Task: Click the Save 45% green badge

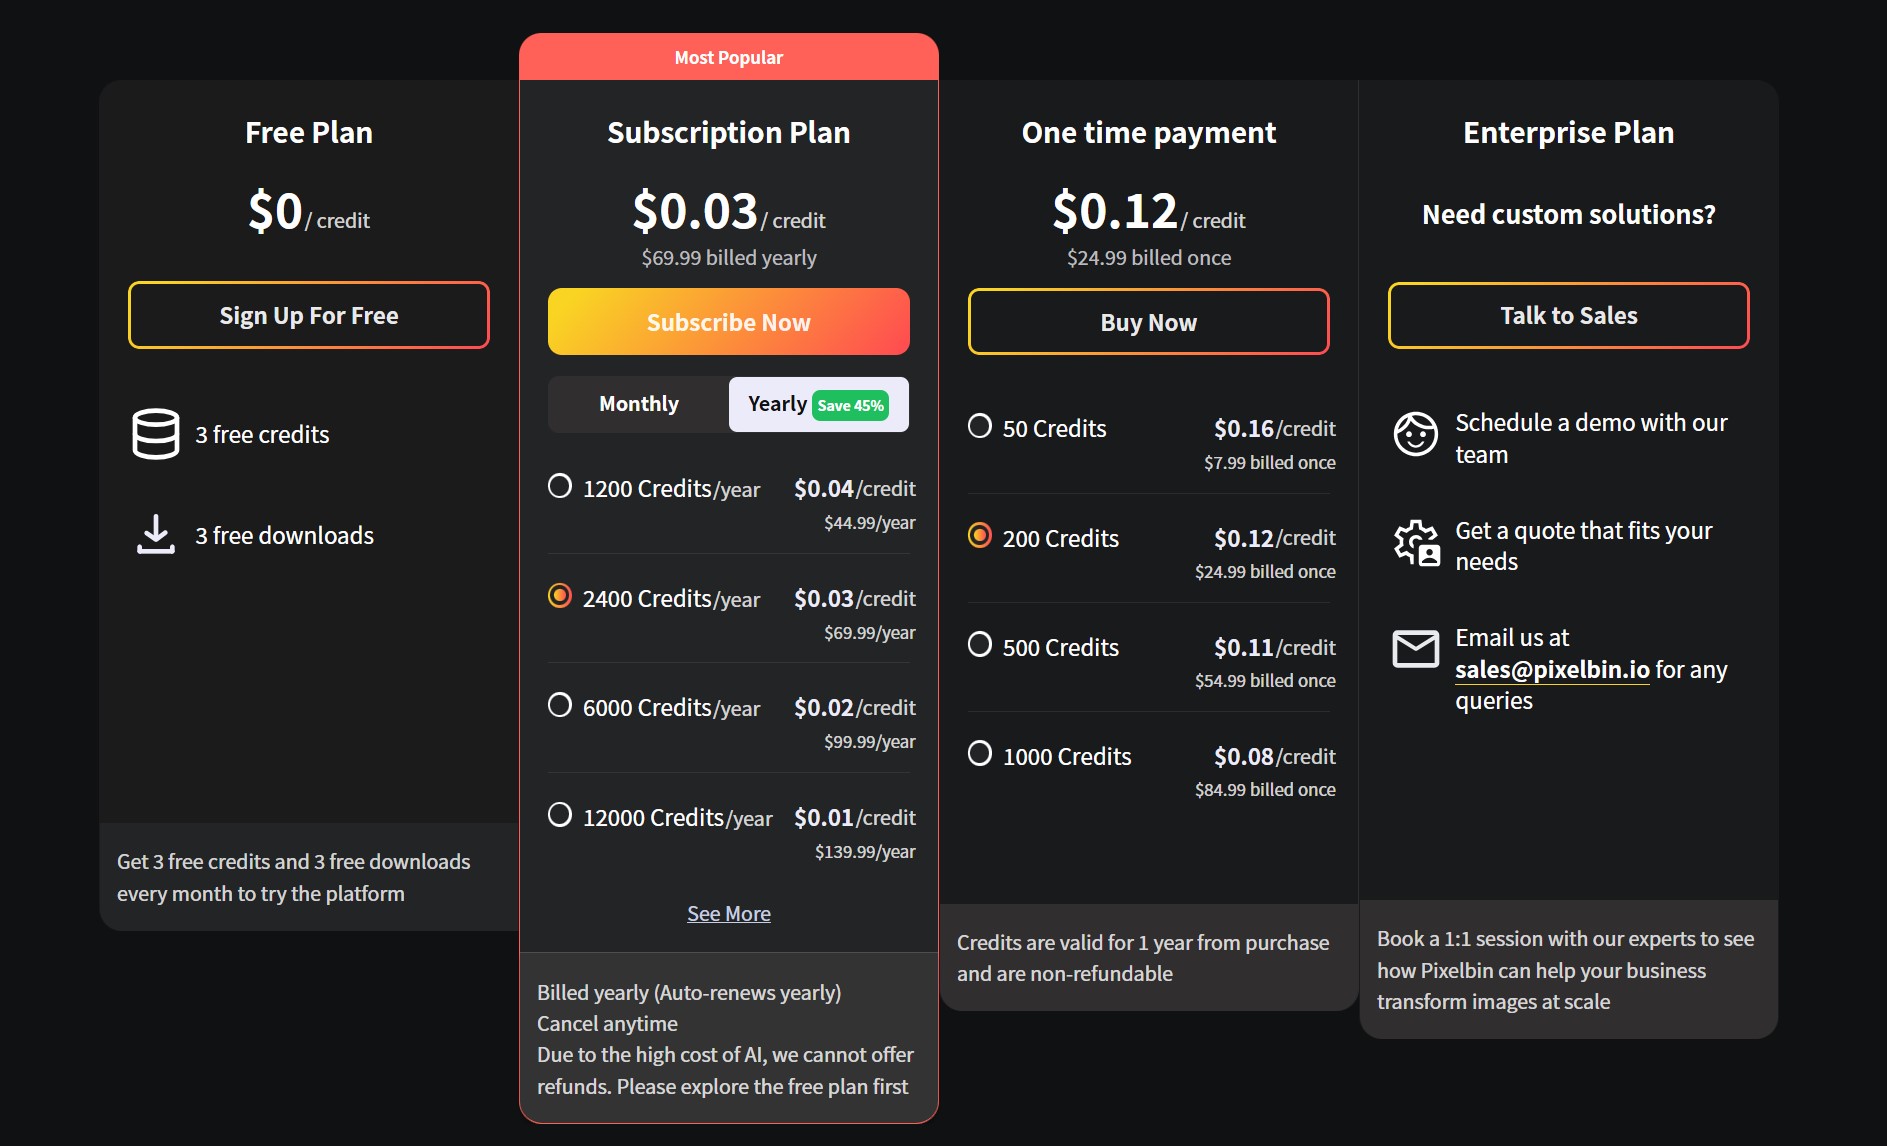Action: click(850, 406)
